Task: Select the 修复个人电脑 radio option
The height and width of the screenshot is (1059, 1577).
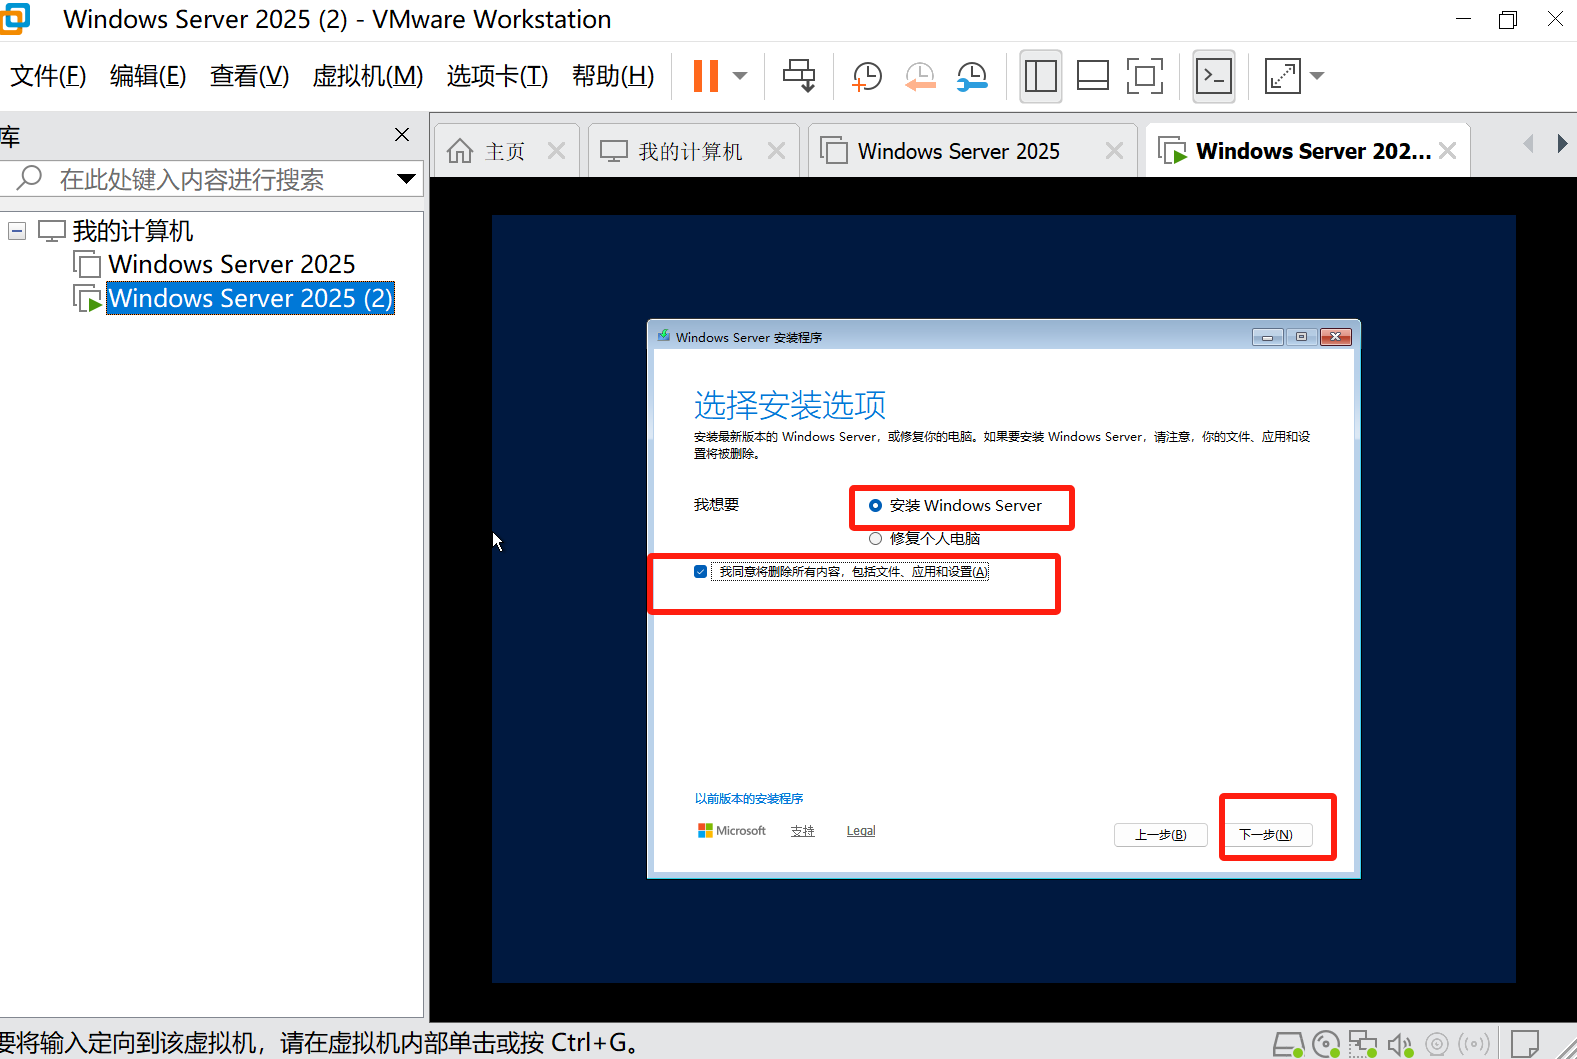Action: tap(875, 539)
